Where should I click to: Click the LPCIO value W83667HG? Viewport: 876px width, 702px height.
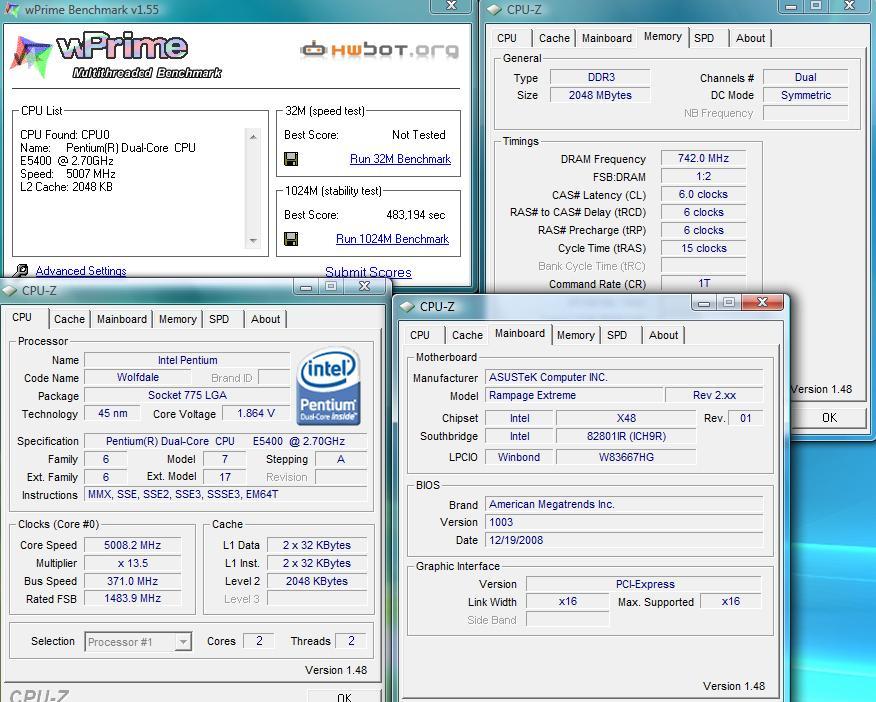626,457
